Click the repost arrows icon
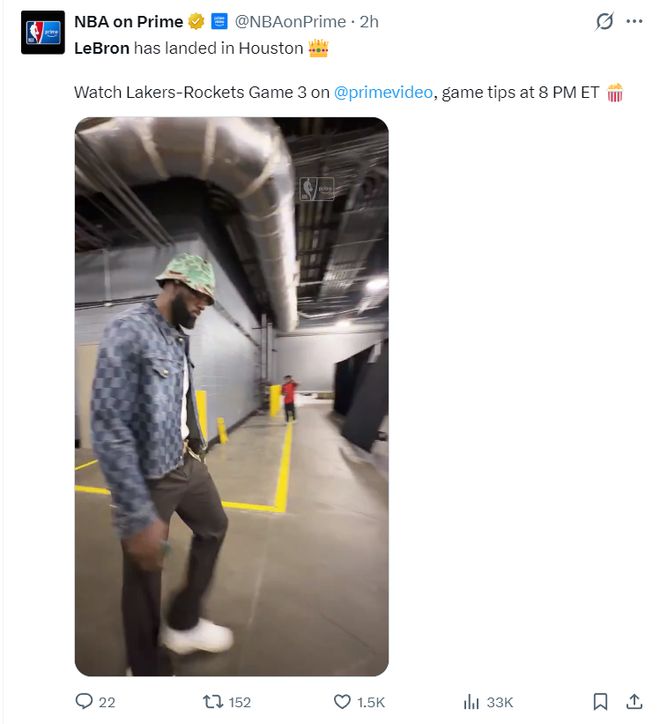Image resolution: width=660 pixels, height=724 pixels. [x=212, y=702]
